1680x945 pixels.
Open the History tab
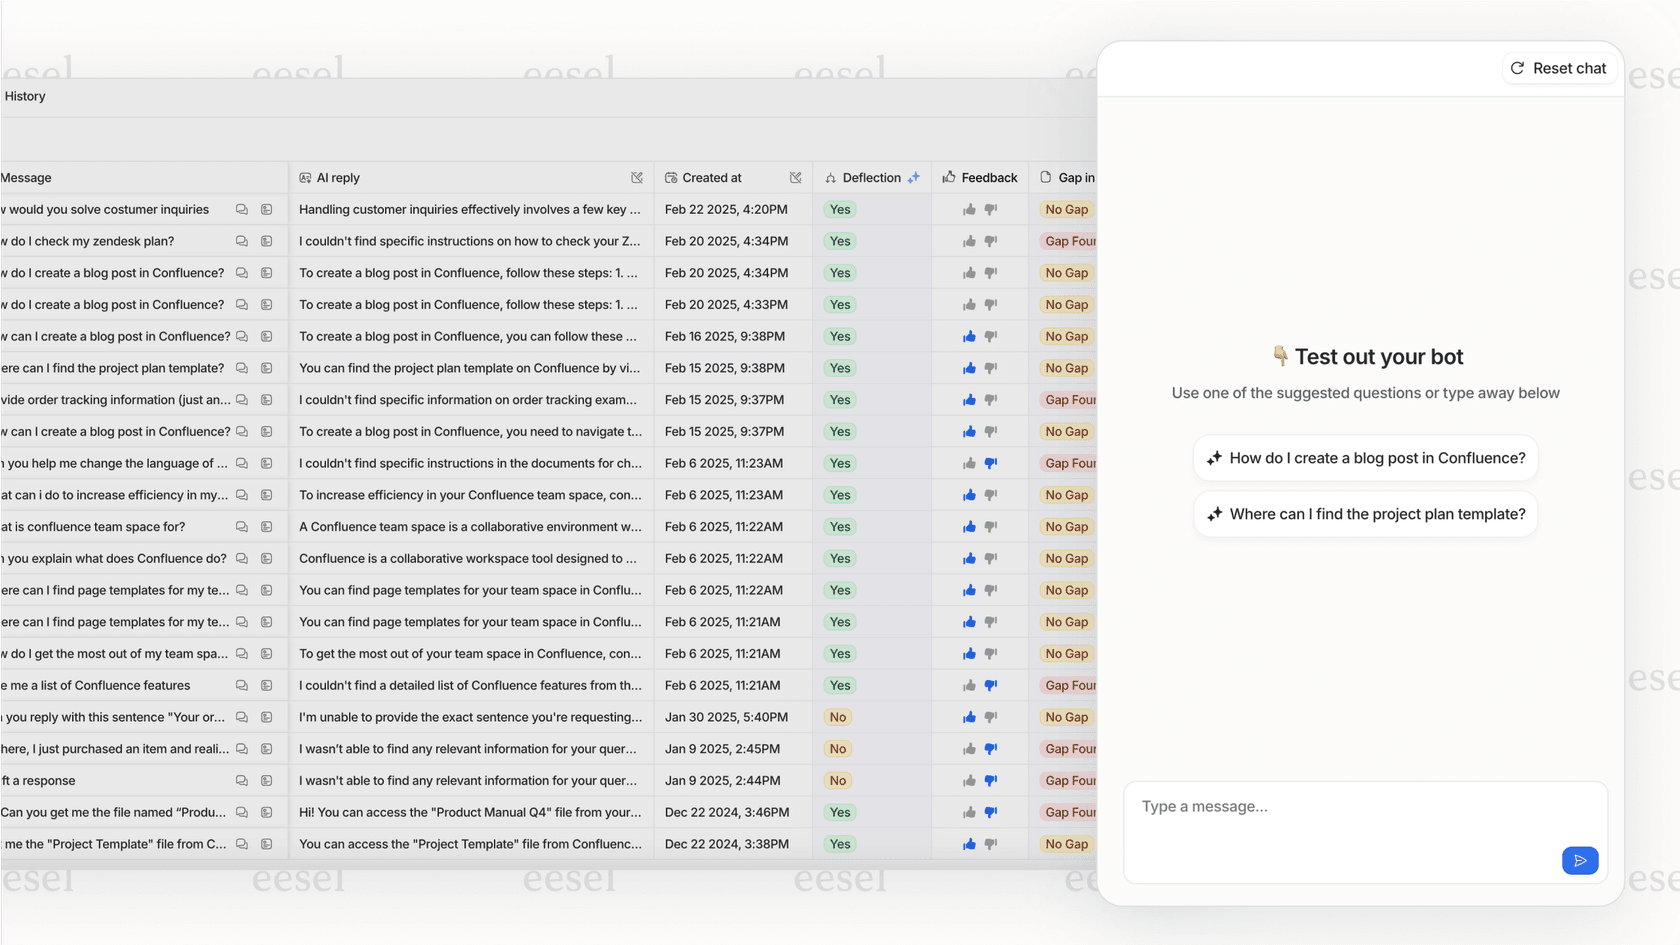click(x=24, y=96)
